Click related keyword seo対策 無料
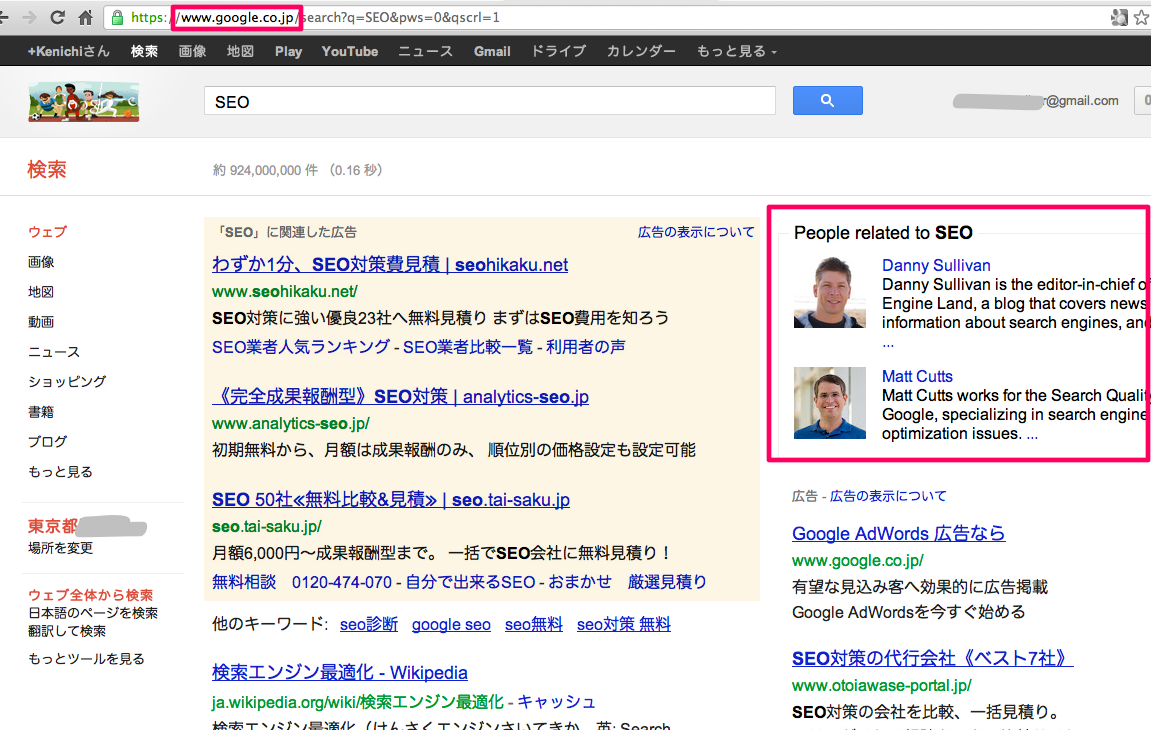Screen dimensions: 1151x730 [624, 624]
